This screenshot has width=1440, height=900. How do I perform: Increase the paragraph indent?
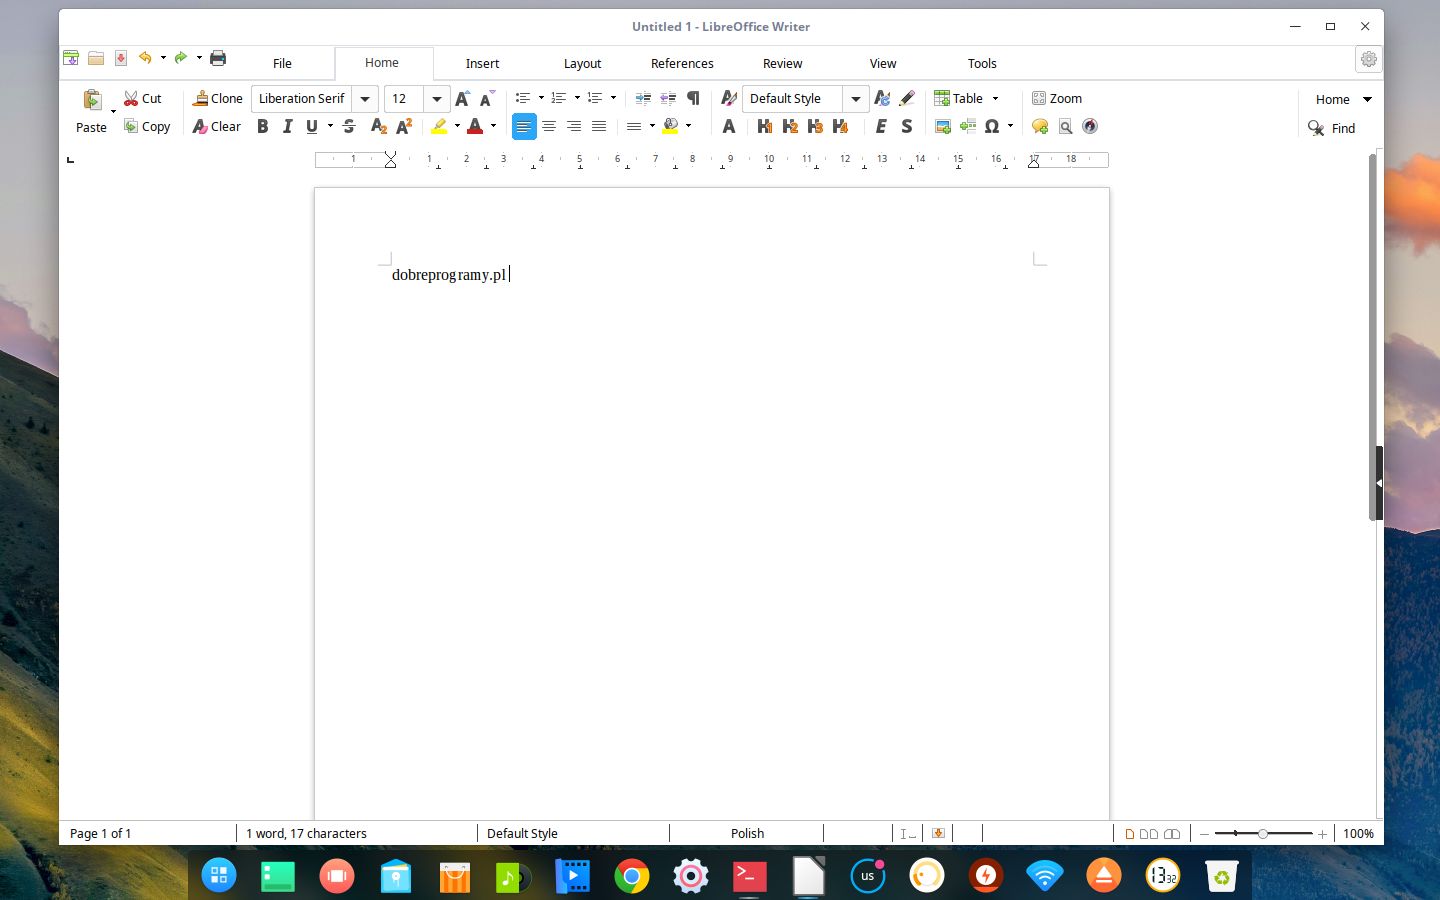tap(643, 98)
